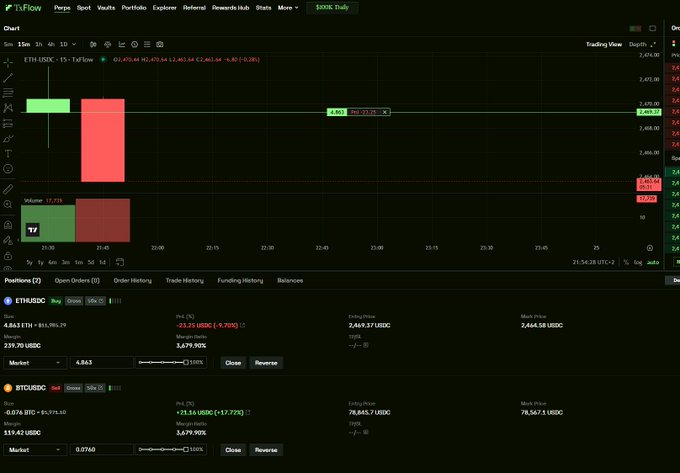Open the emoji icons tool
Screen dimensions: 680x473
tap(8, 169)
